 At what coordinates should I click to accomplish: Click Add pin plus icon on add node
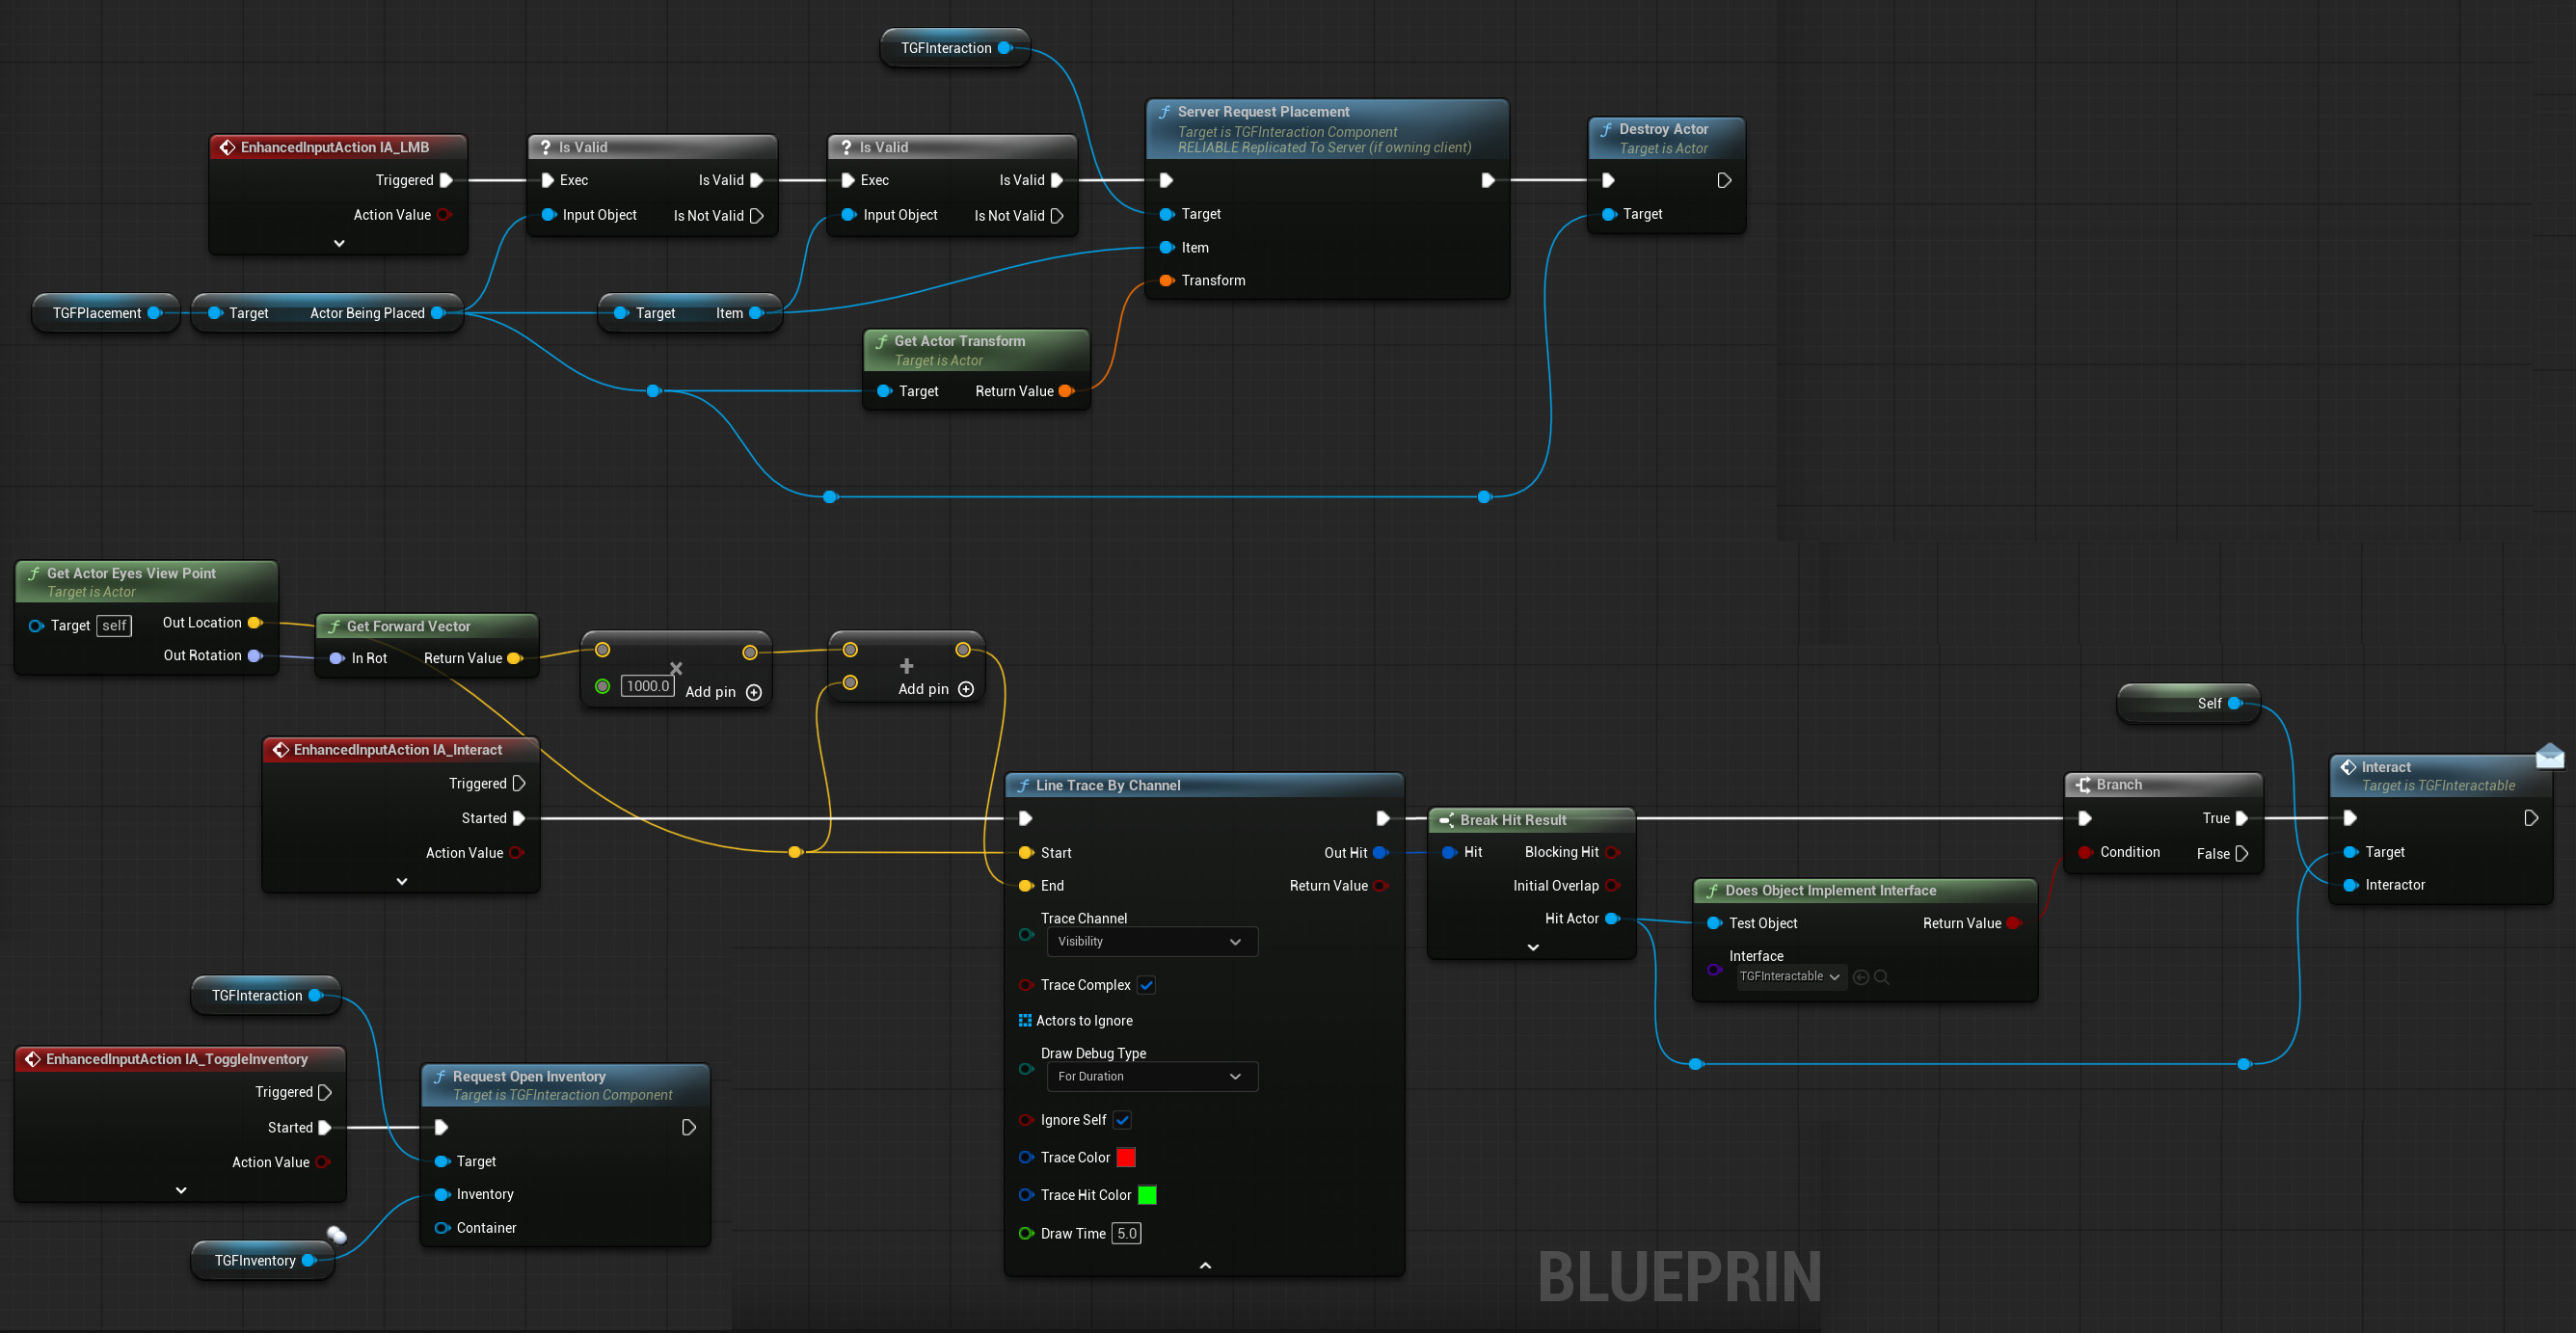(965, 689)
